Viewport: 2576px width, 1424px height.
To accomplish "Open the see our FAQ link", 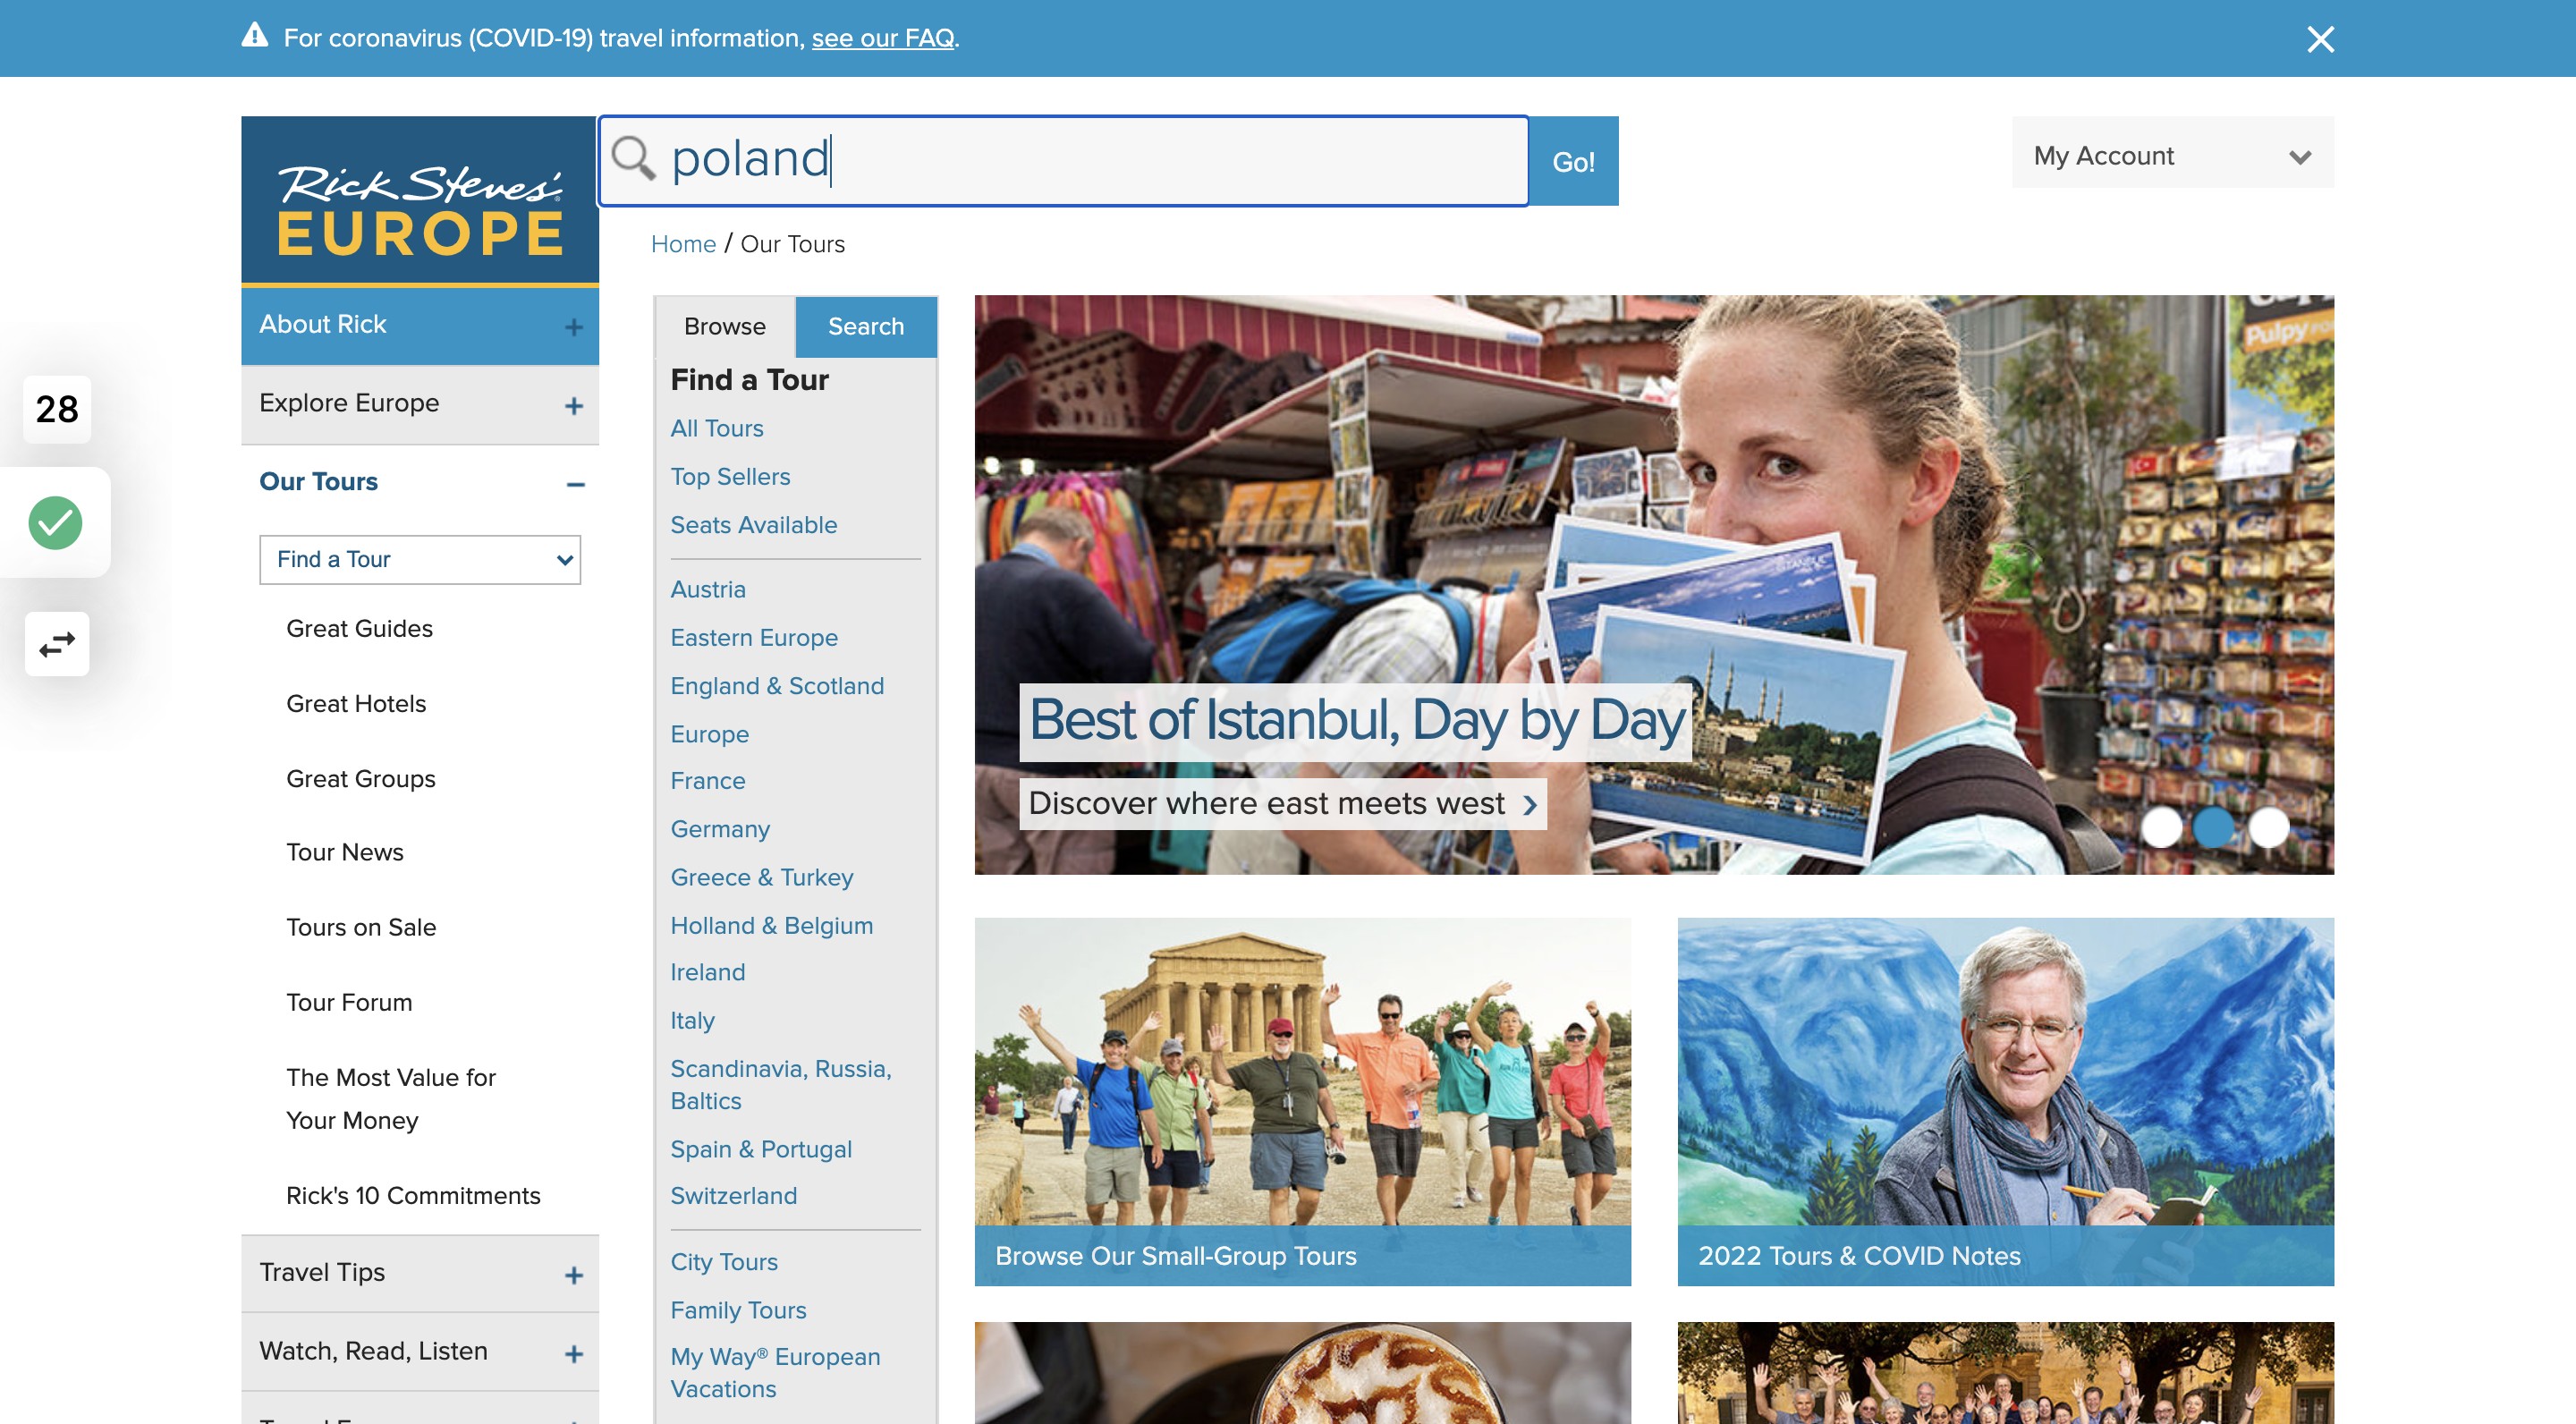I will [x=883, y=38].
